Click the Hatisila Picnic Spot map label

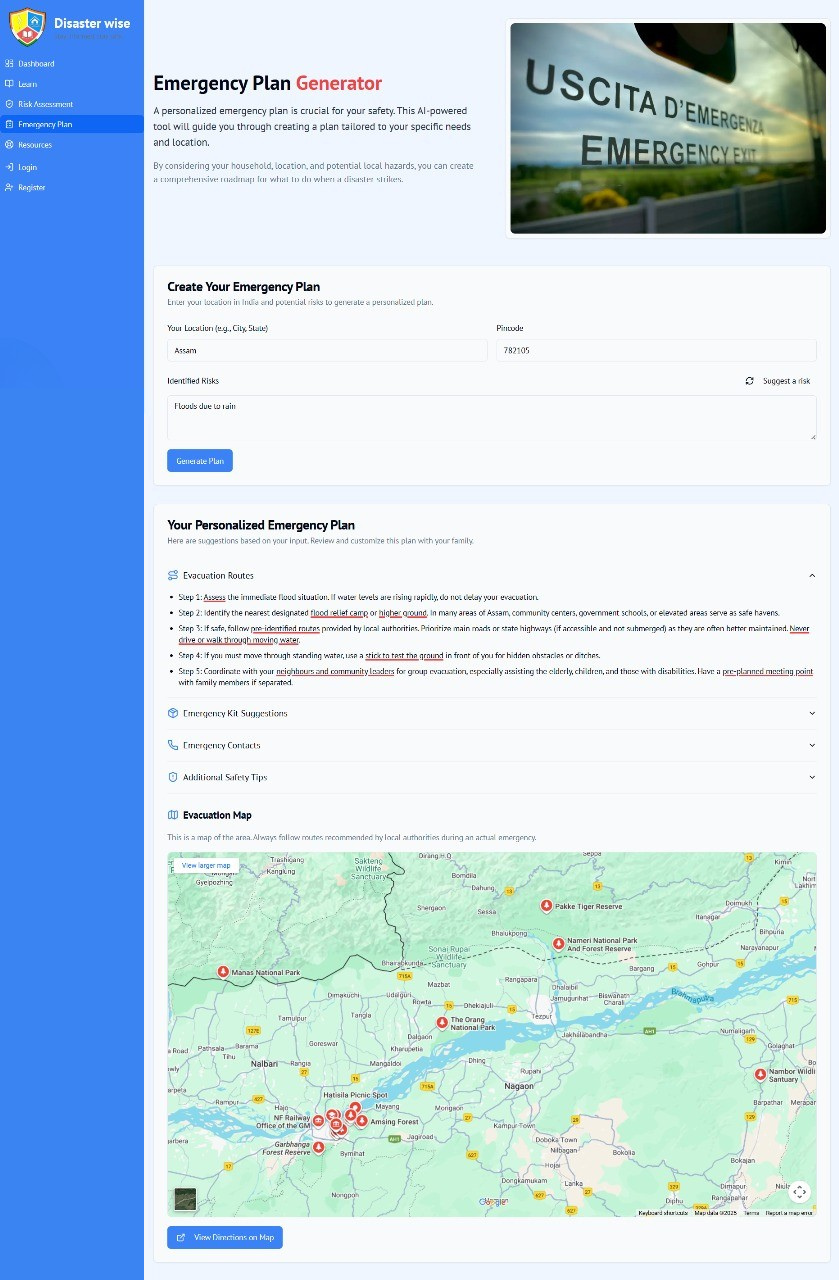pyautogui.click(x=355, y=1095)
